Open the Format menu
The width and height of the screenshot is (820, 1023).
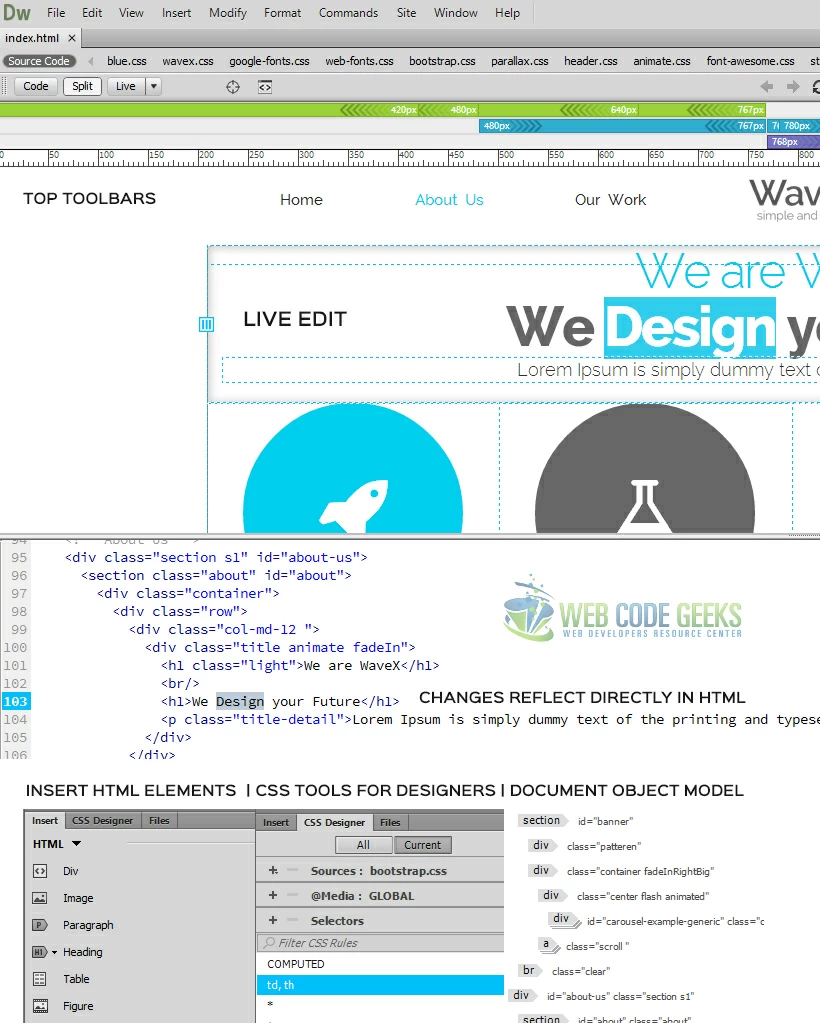[282, 13]
